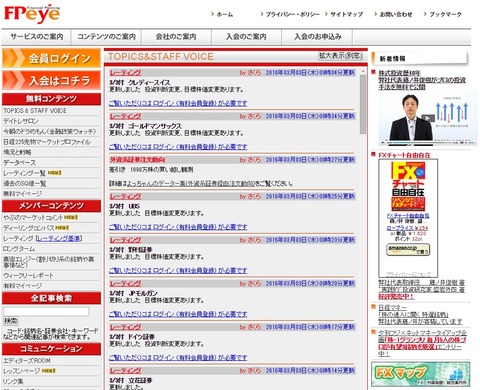Click the FXチャート book cover image
This screenshot has height=390, width=480.
click(408, 186)
